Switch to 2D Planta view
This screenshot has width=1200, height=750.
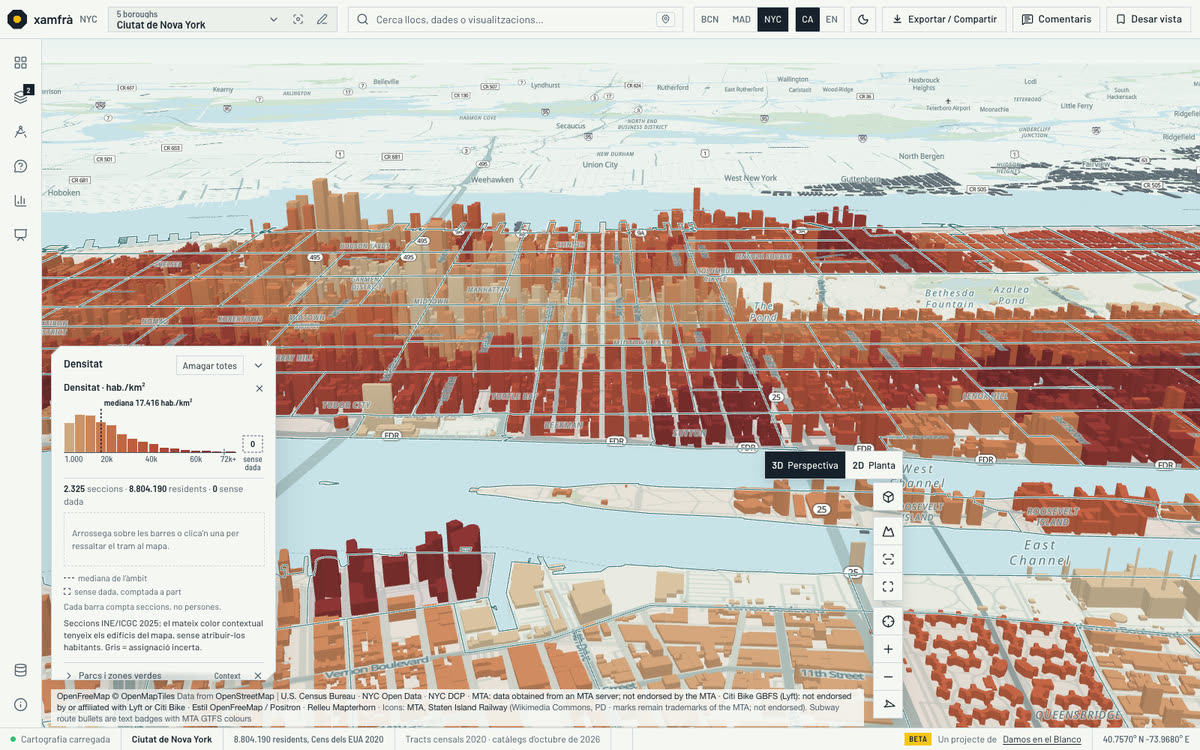[x=873, y=465]
